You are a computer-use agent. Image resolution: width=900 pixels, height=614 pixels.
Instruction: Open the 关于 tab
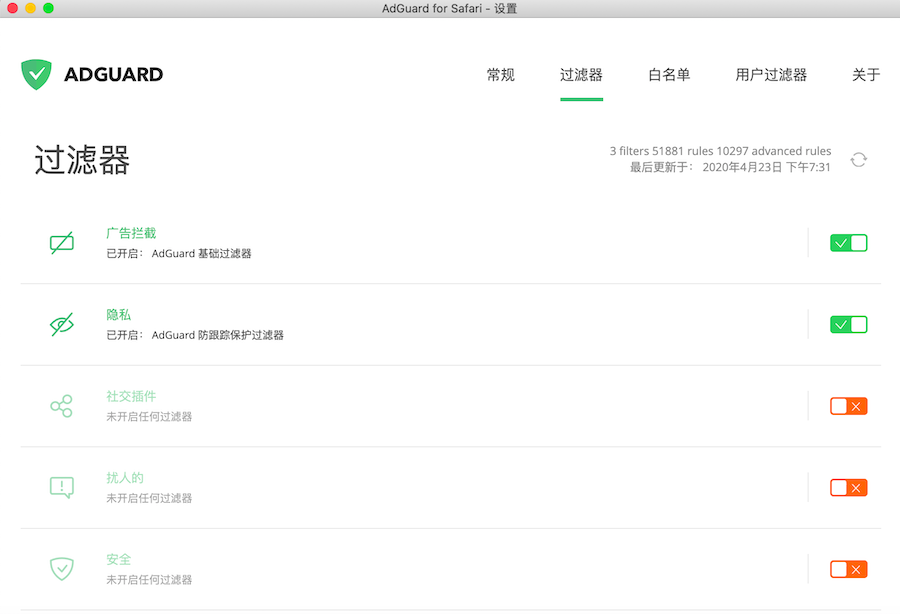[x=866, y=75]
